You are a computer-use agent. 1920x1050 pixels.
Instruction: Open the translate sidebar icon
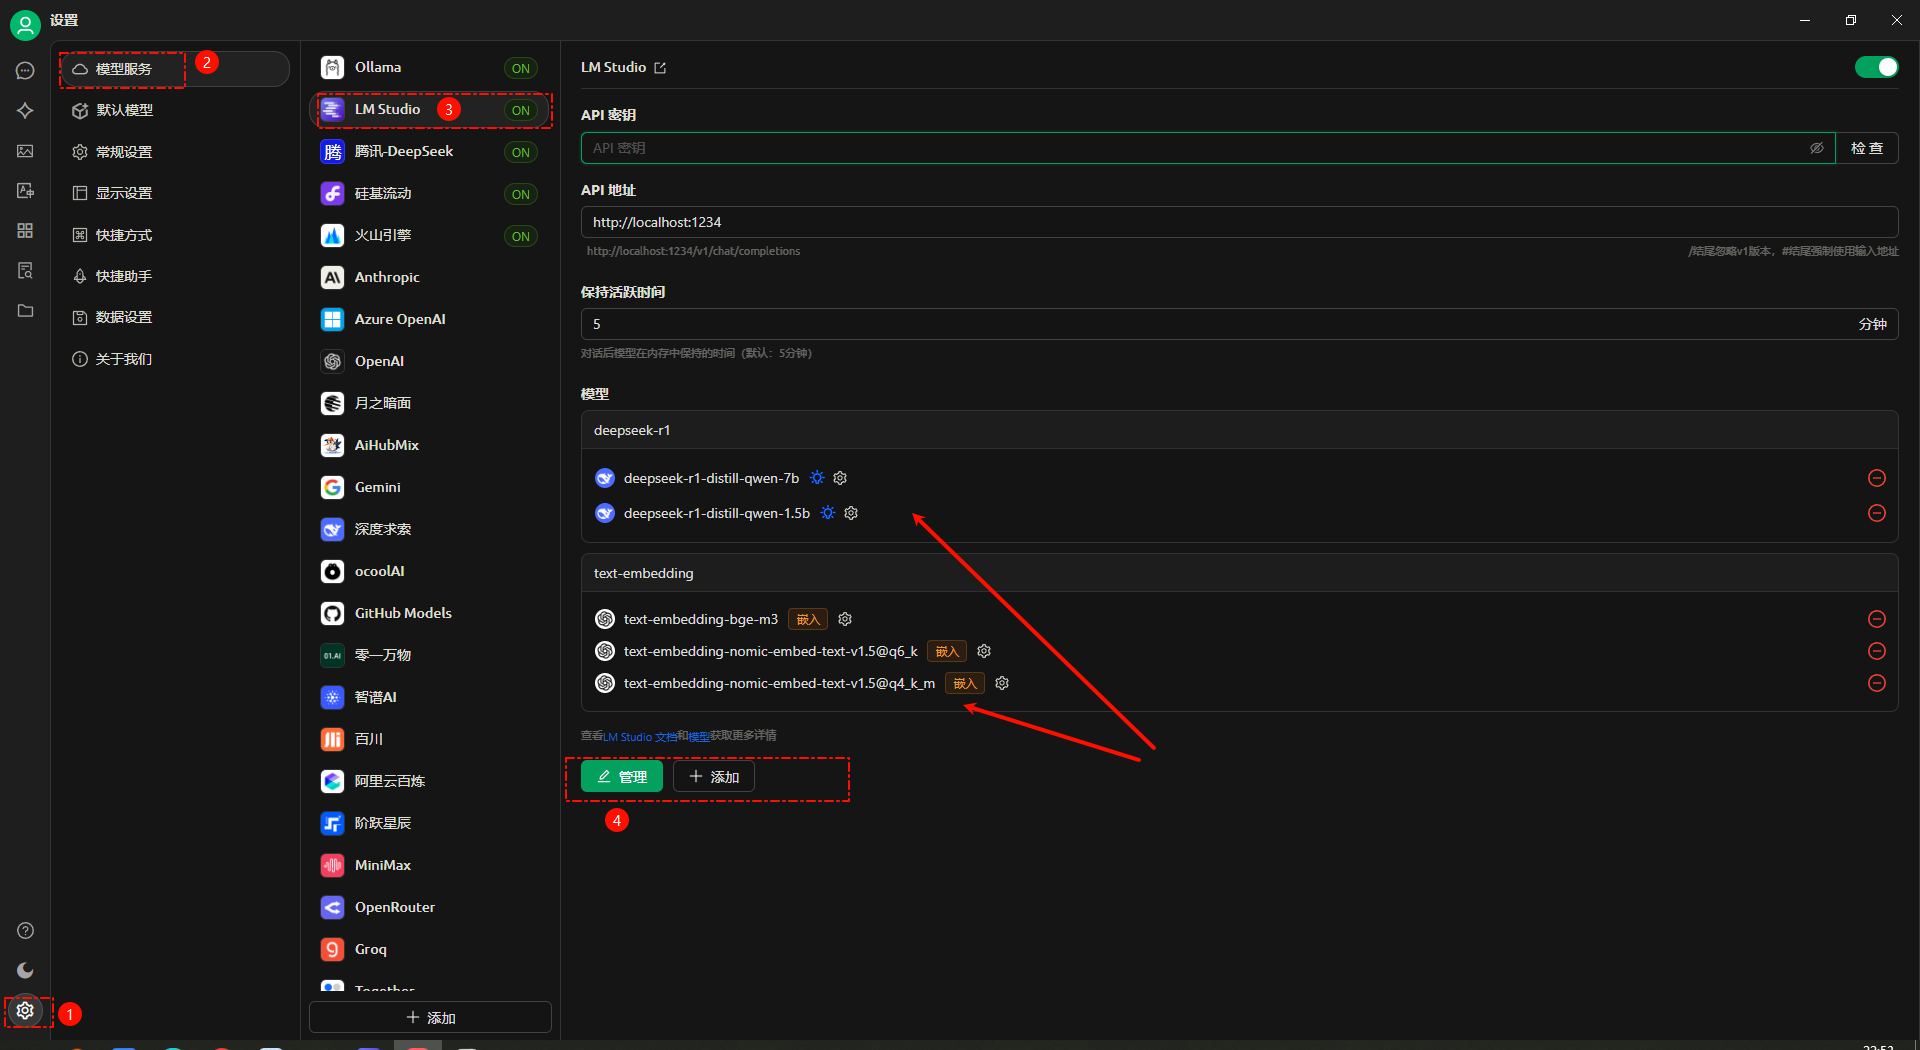point(25,190)
